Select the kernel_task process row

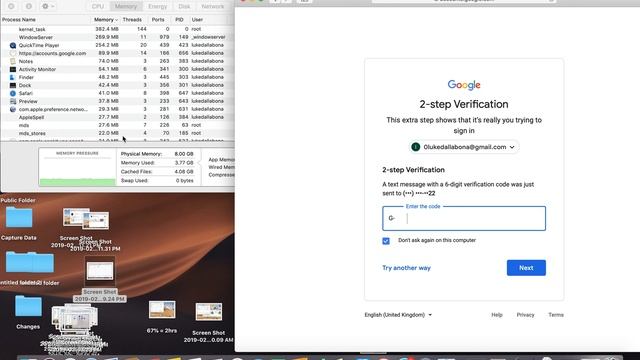click(x=118, y=29)
